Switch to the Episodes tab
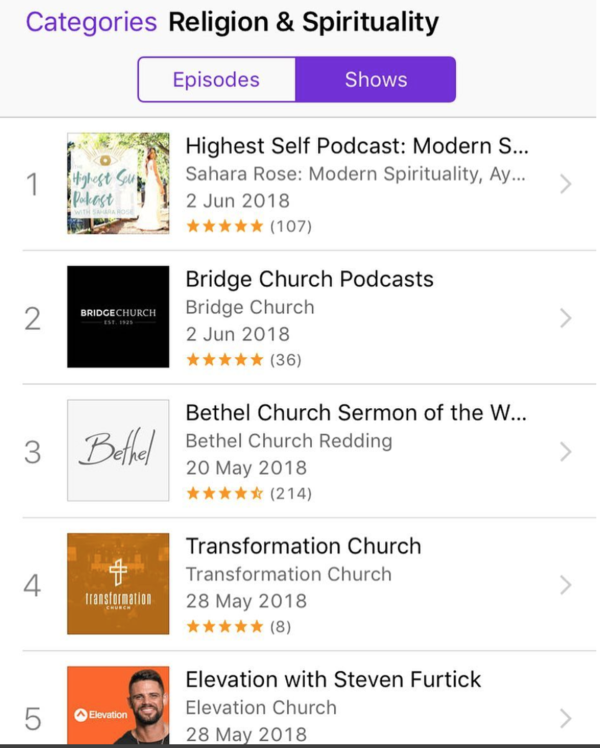Image resolution: width=600 pixels, height=748 pixels. tap(217, 79)
